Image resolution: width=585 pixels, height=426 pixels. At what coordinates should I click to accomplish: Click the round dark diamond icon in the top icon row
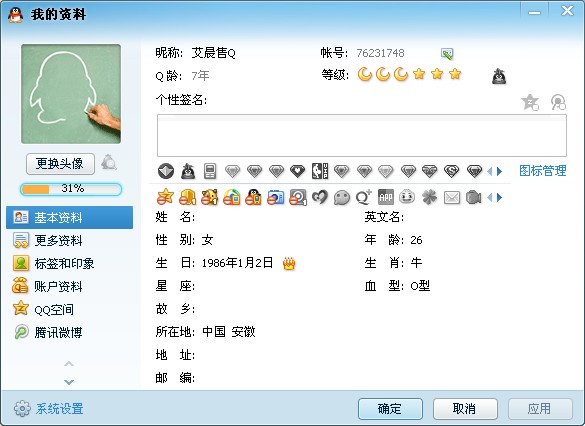[x=166, y=171]
